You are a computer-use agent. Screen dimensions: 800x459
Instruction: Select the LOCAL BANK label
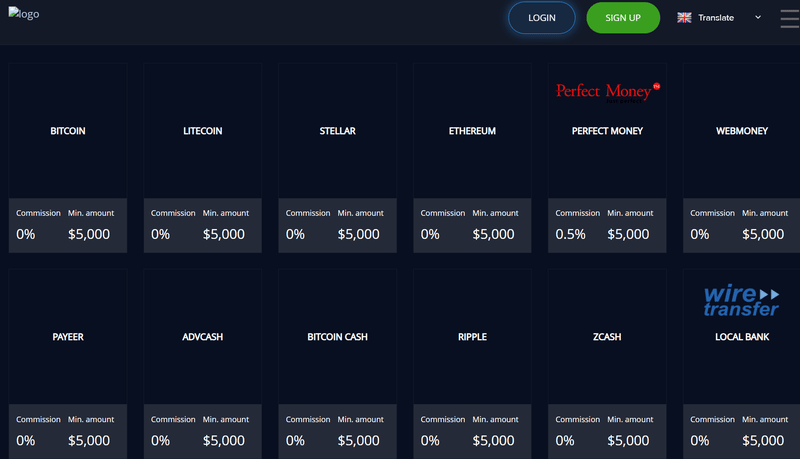click(x=742, y=337)
